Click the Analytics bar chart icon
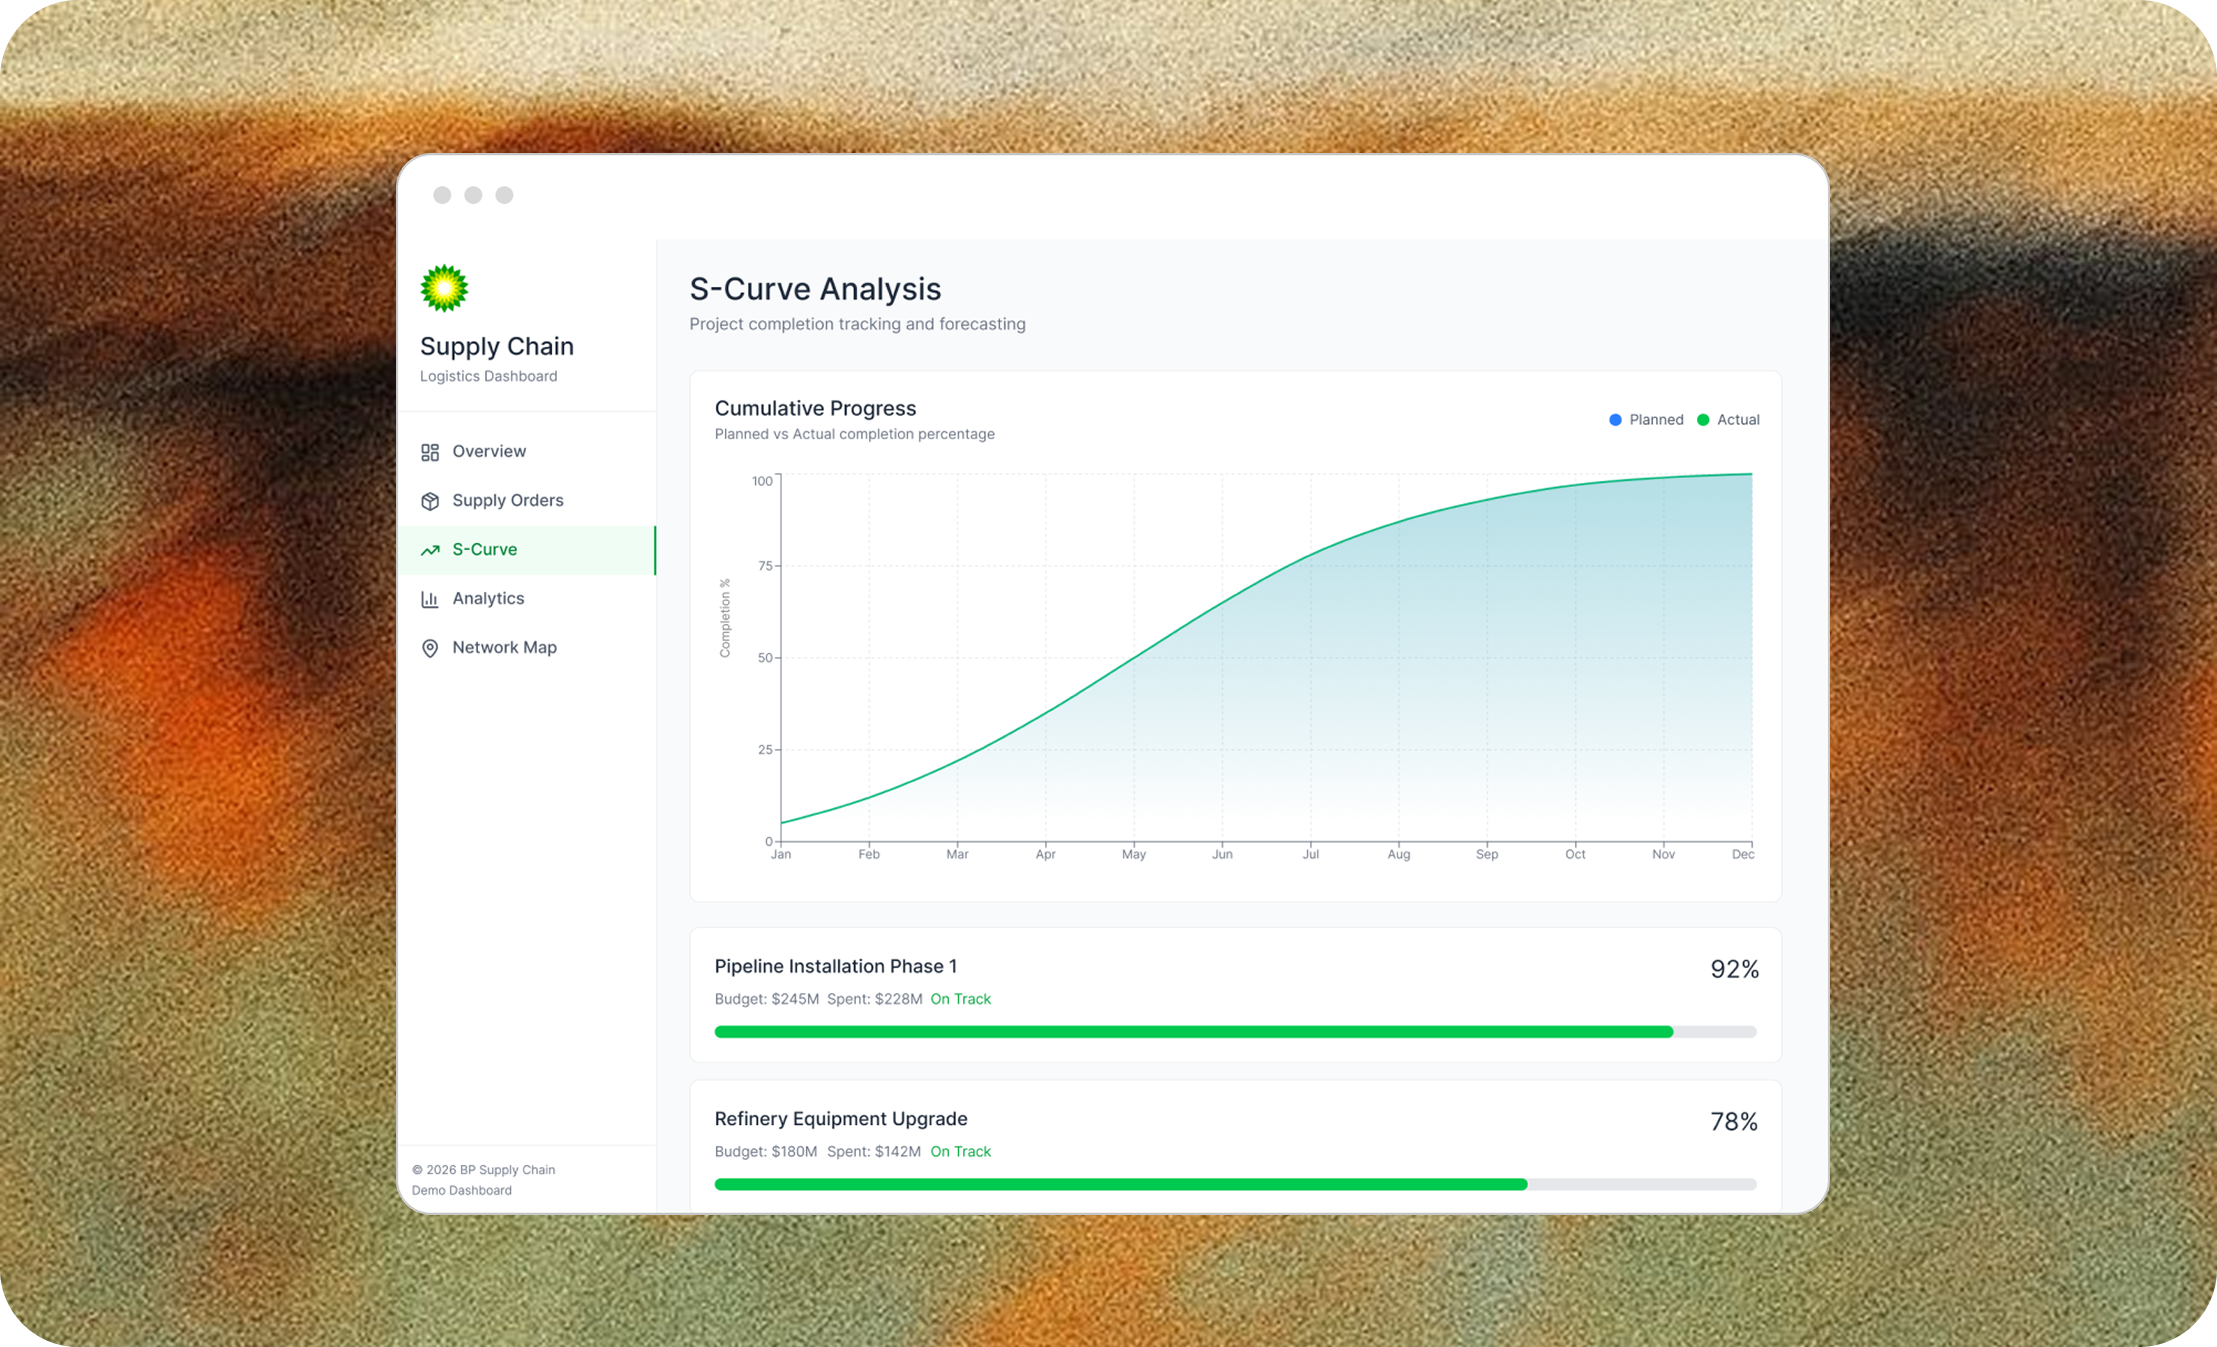The height and width of the screenshot is (1347, 2217). pyautogui.click(x=430, y=599)
